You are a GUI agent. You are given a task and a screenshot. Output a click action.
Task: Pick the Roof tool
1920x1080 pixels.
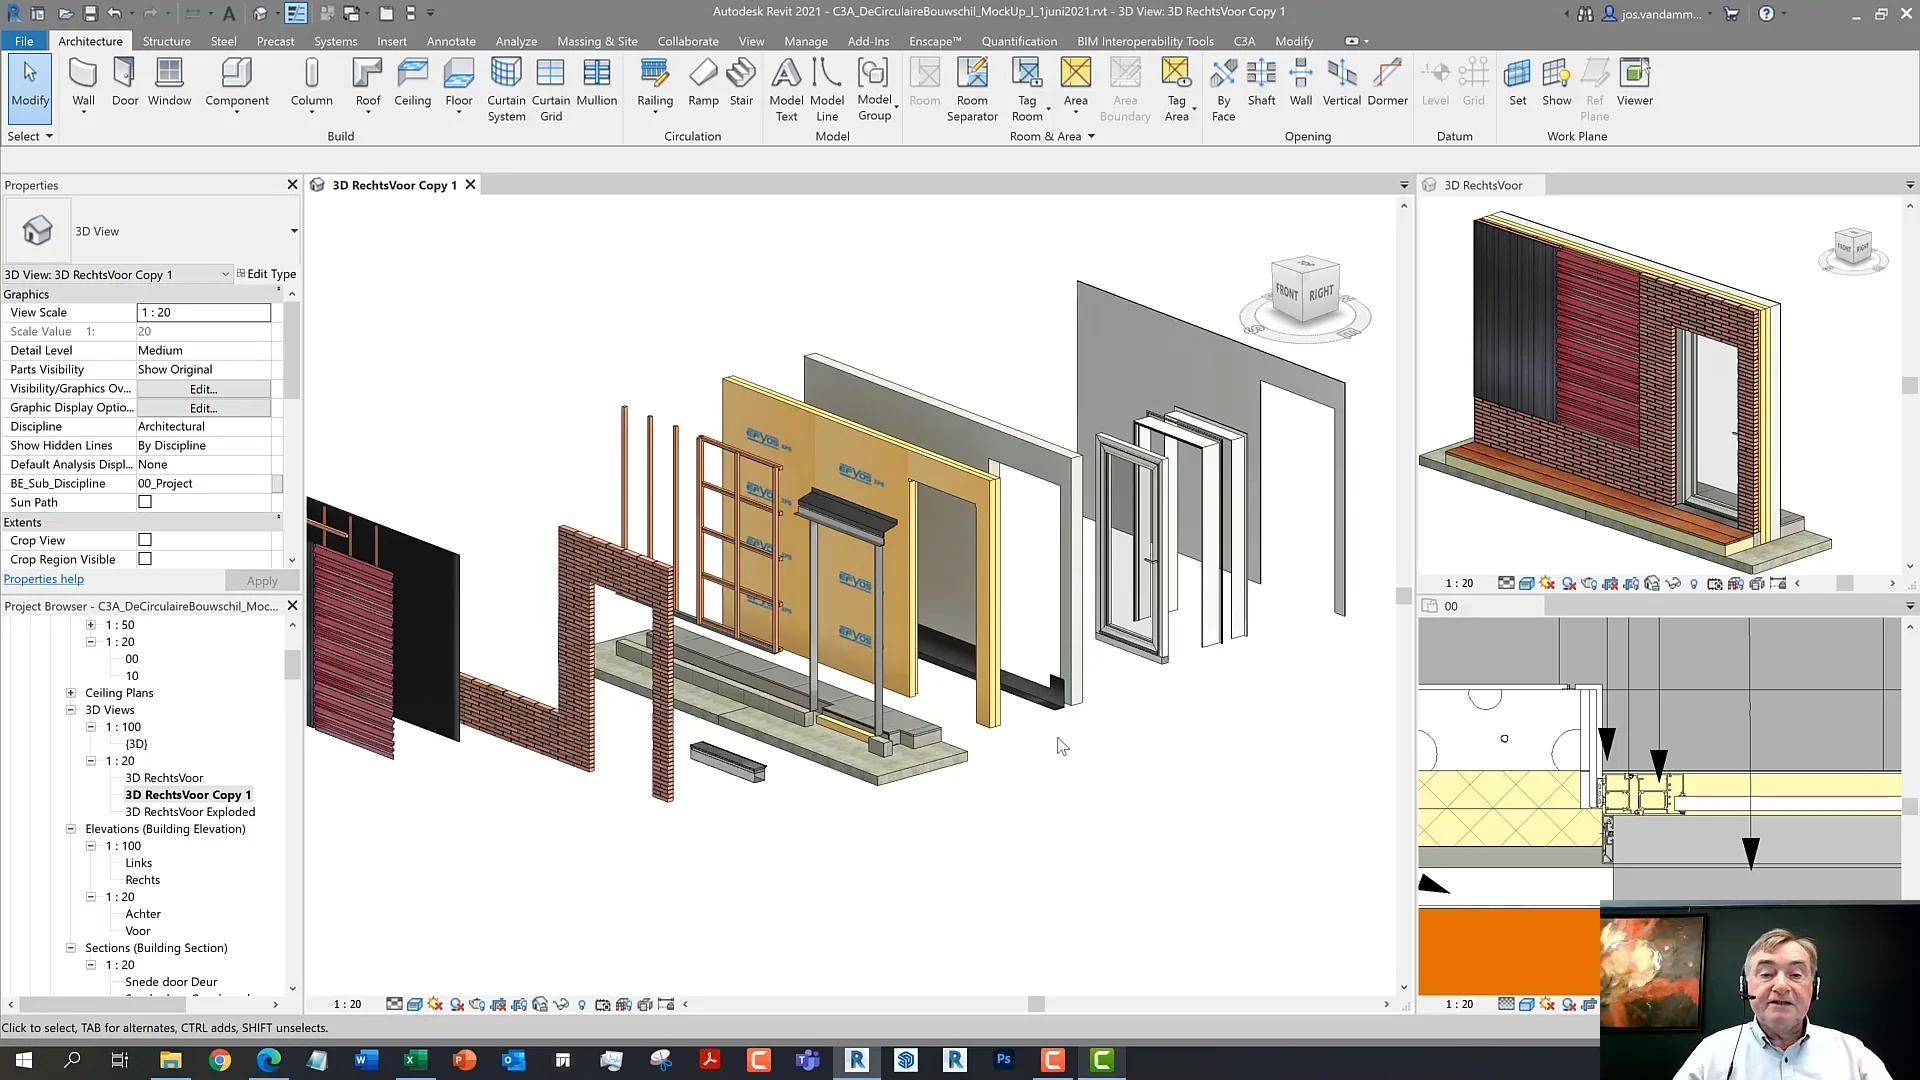368,84
